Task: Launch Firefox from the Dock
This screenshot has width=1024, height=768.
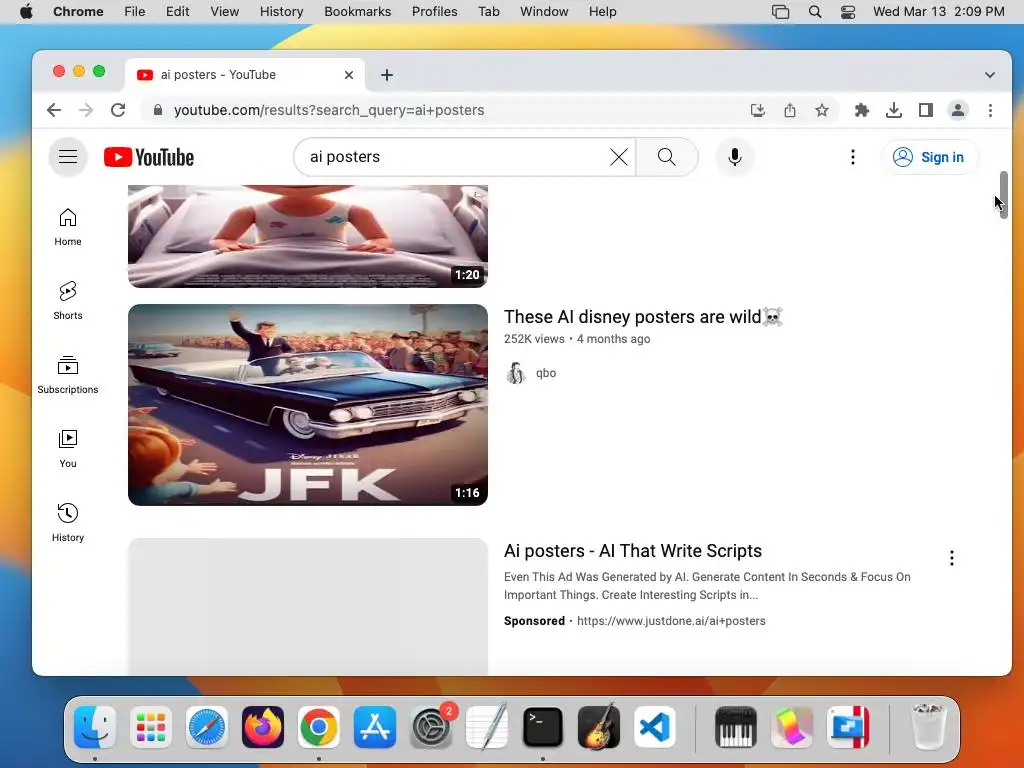Action: tap(263, 727)
